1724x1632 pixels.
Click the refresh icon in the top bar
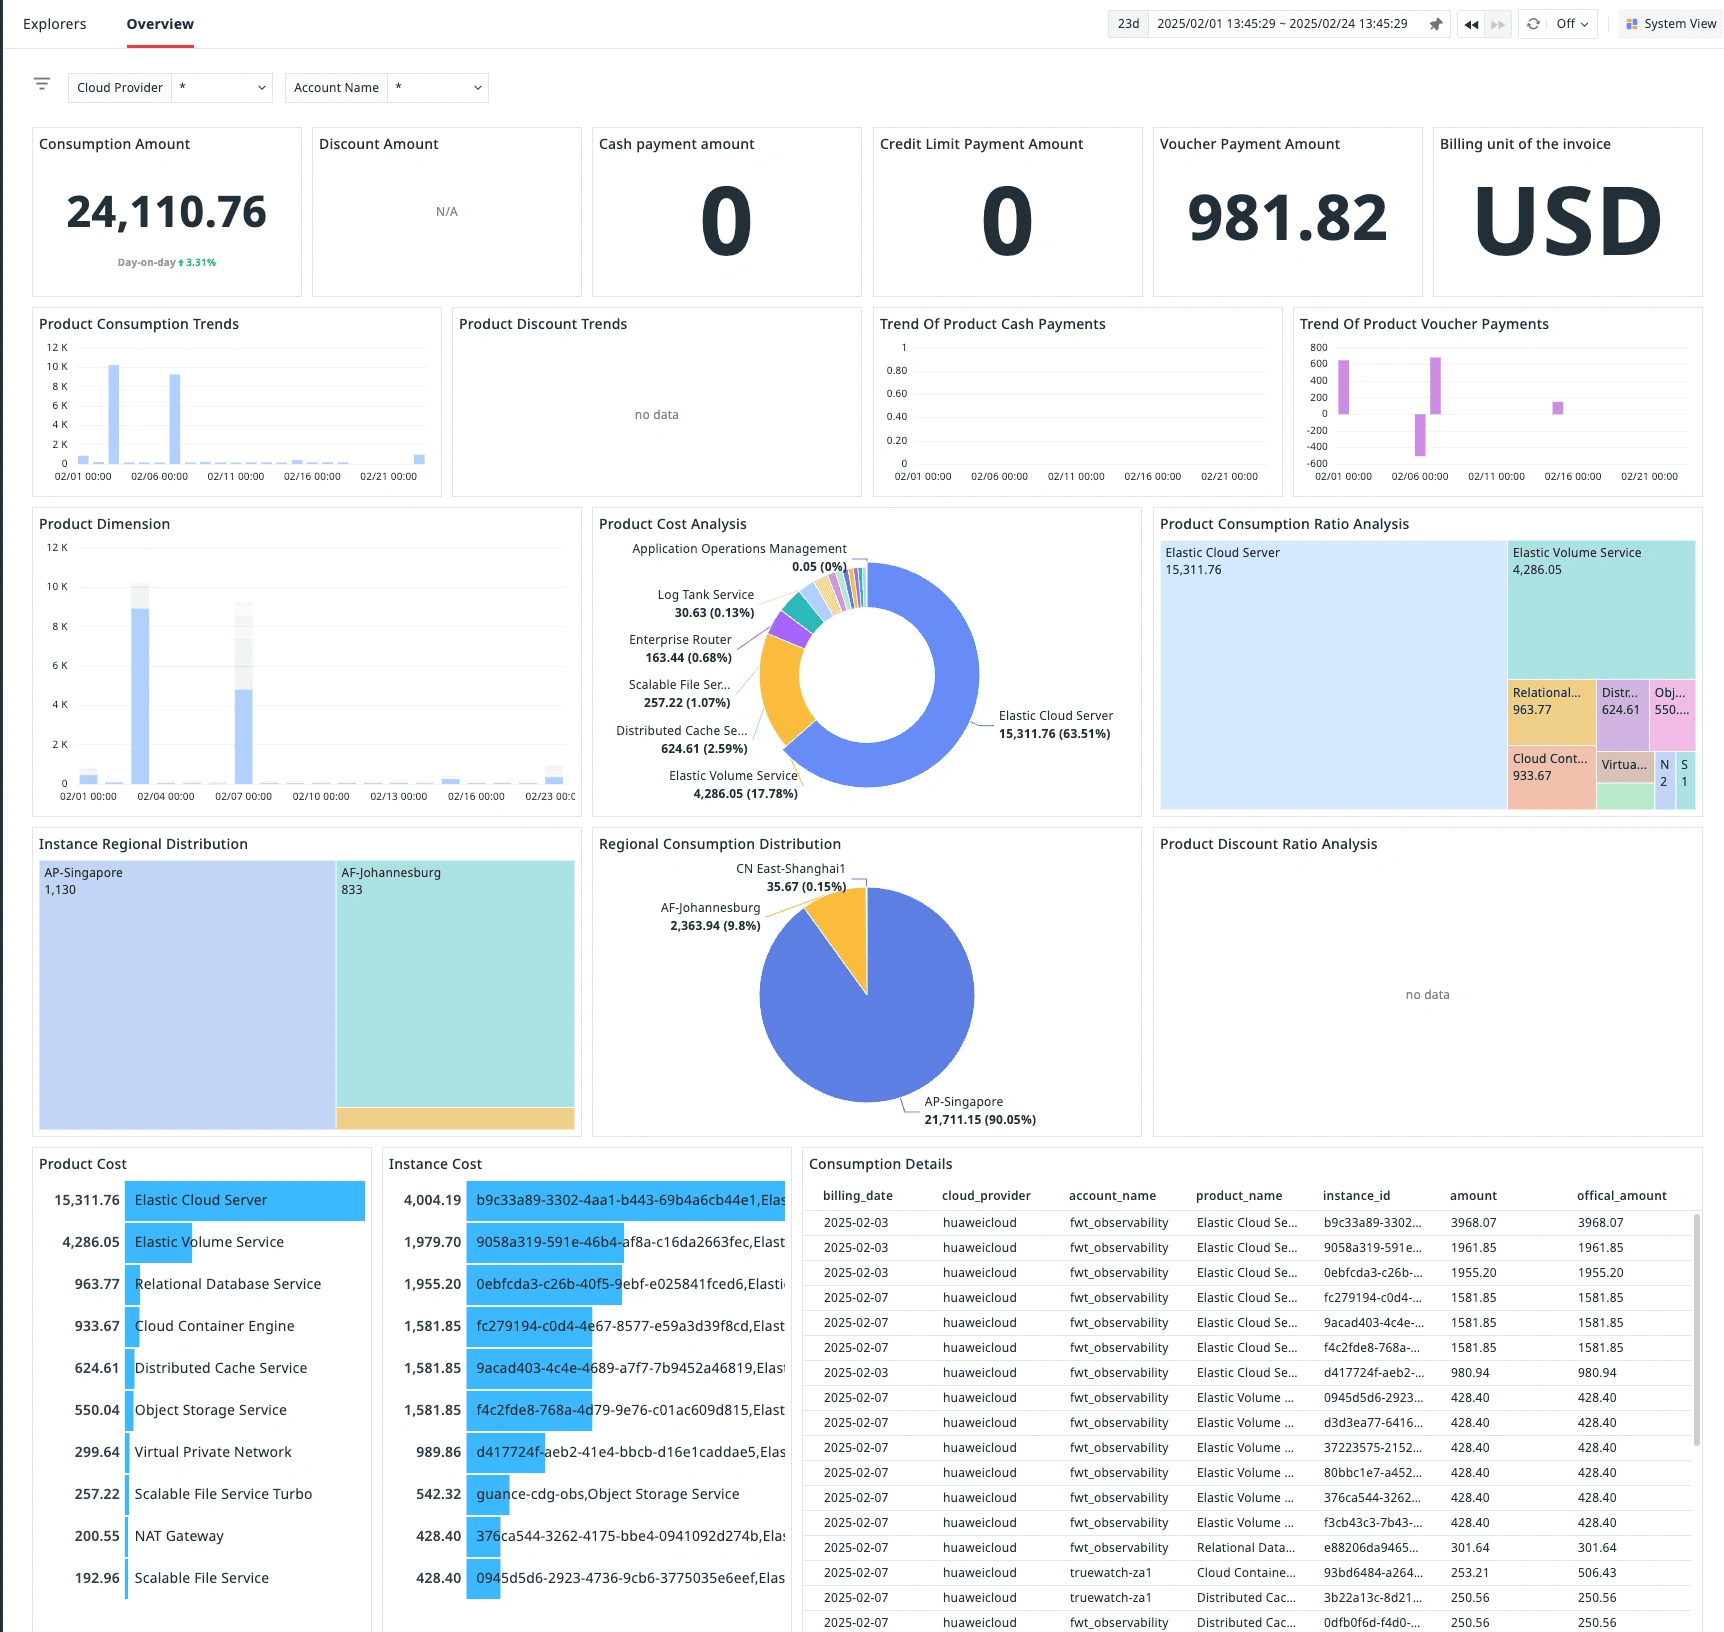[1533, 24]
